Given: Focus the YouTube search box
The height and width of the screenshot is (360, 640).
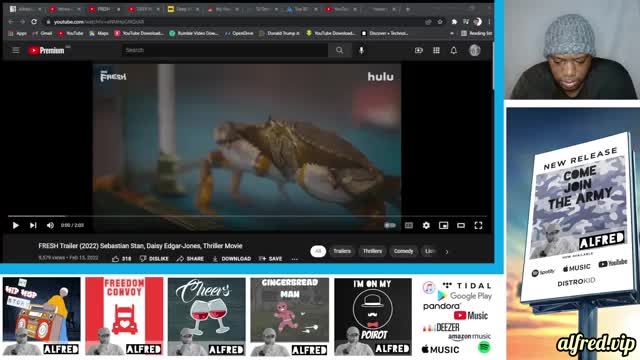Looking at the screenshot, I should coord(224,50).
